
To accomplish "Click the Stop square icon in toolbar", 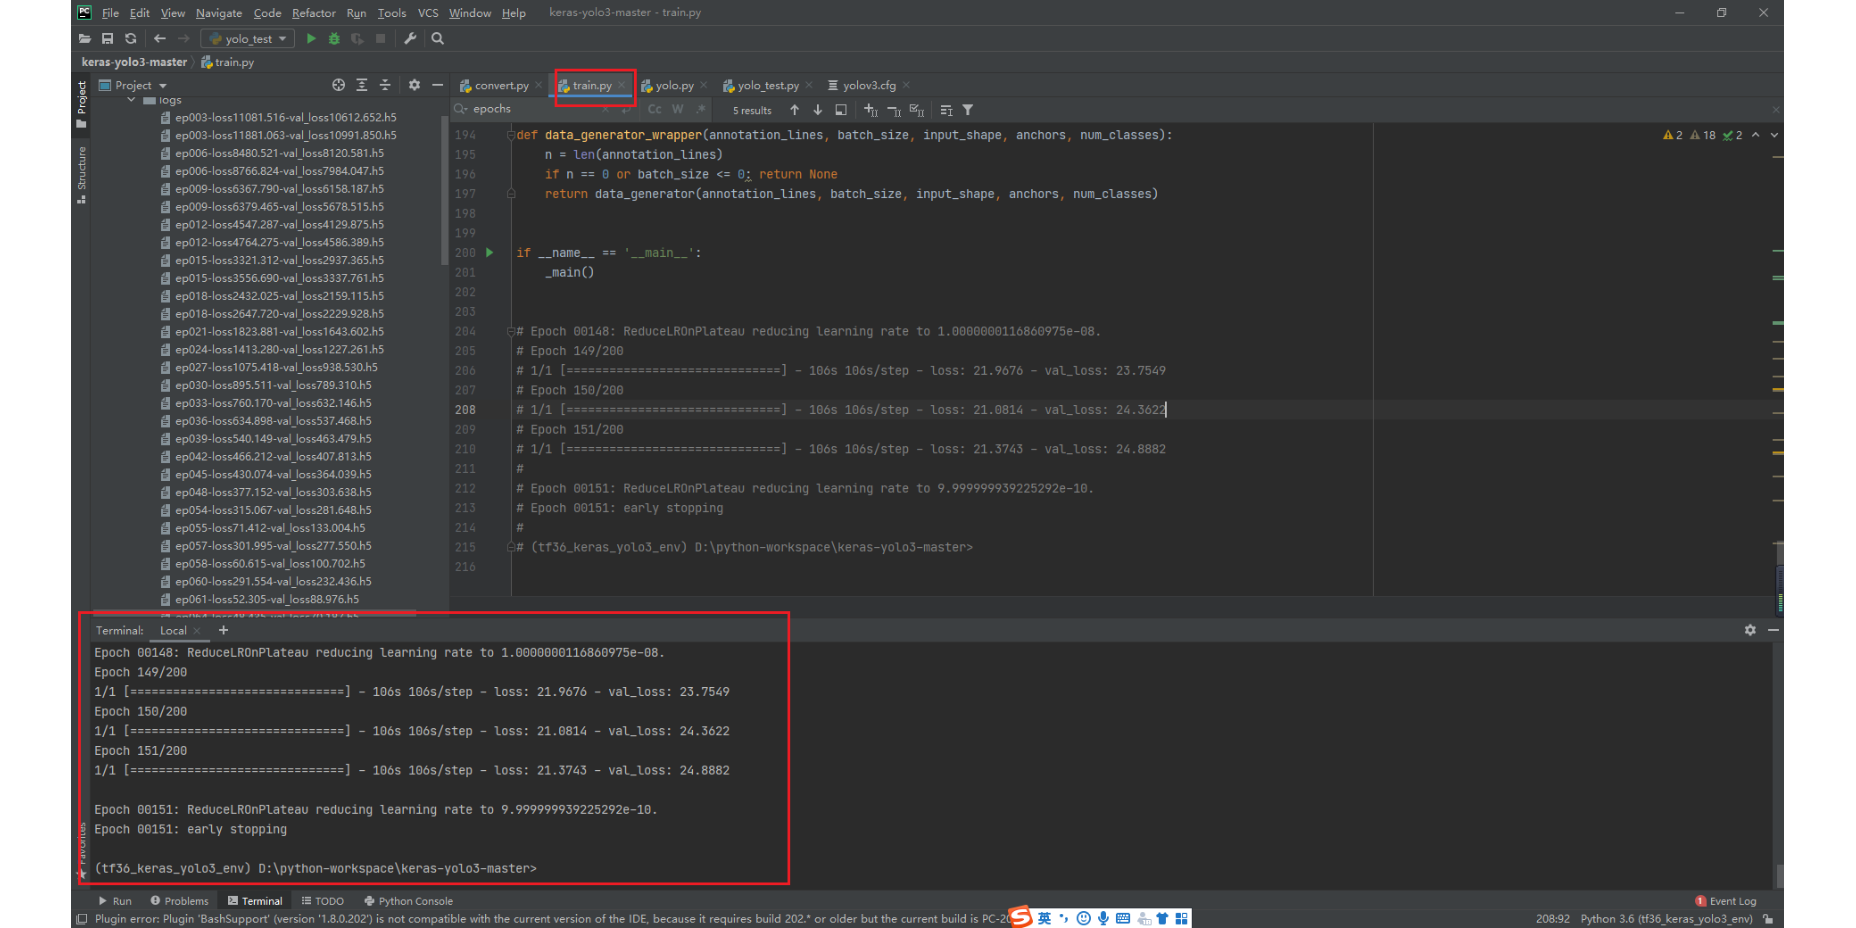I will click(x=380, y=39).
